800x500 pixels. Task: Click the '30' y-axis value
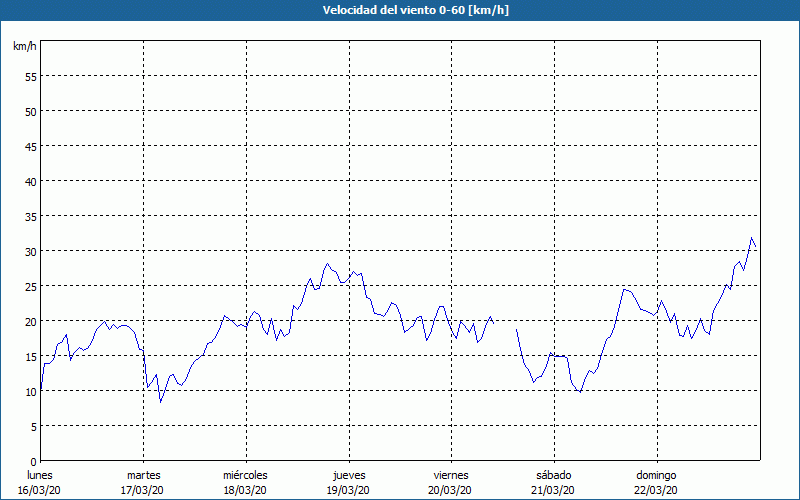(x=31, y=252)
